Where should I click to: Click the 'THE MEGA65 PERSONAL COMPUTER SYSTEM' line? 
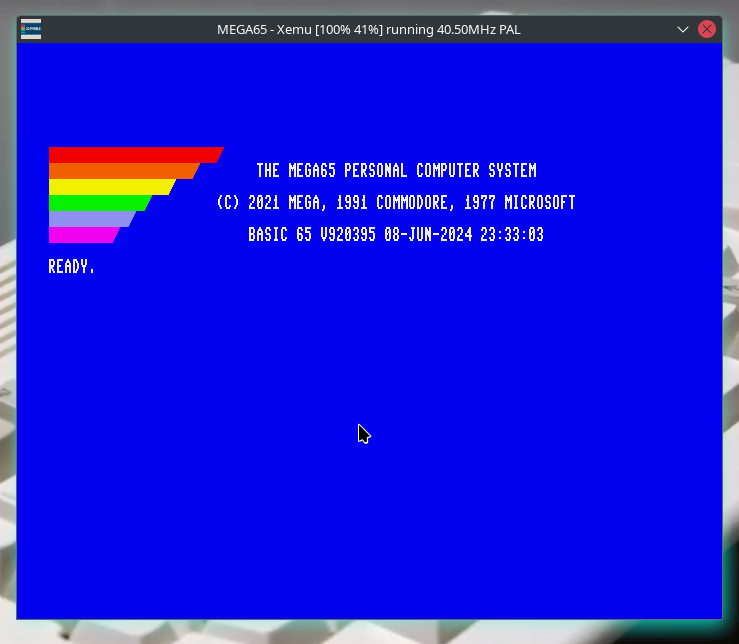[x=396, y=171]
